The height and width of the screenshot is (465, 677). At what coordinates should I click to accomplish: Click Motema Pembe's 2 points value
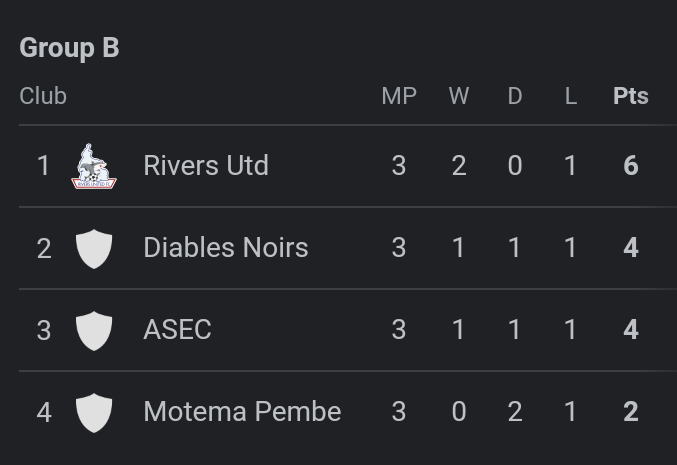[631, 412]
